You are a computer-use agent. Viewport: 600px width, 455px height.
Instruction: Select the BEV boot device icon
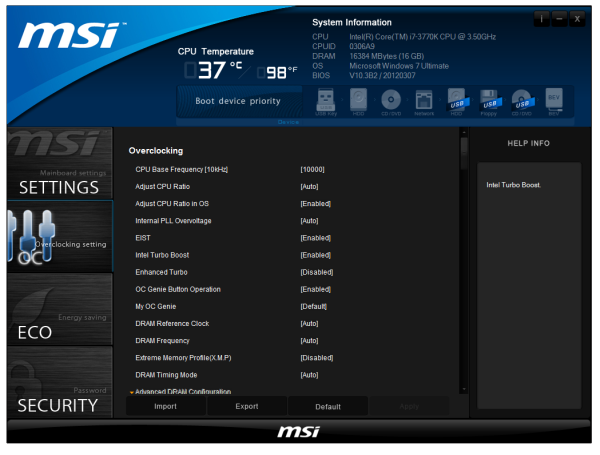[x=554, y=101]
